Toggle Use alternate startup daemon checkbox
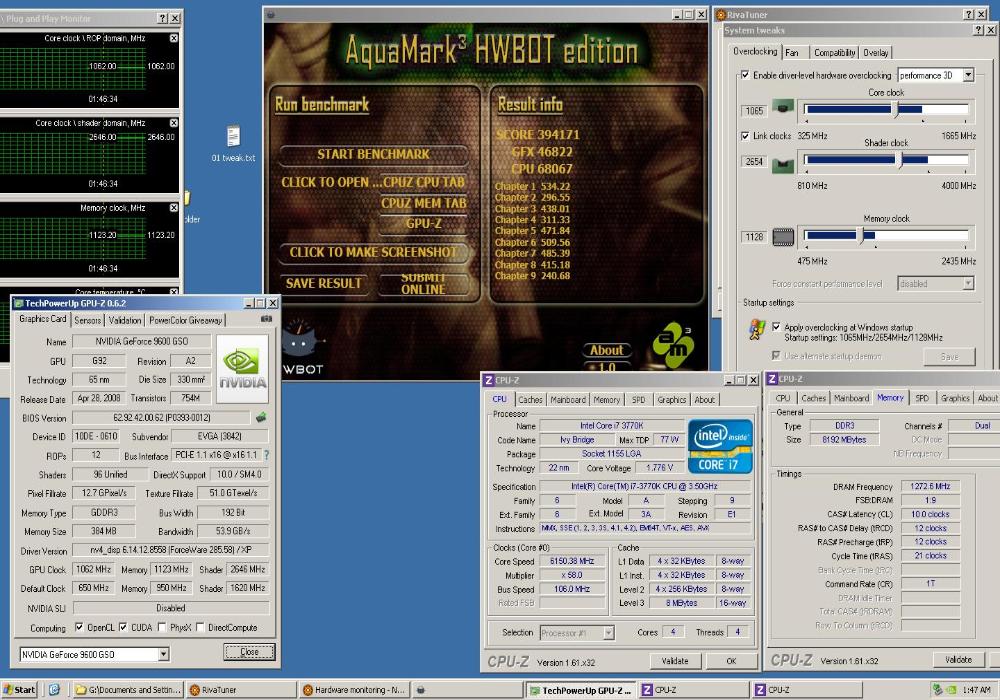 pyautogui.click(x=776, y=355)
